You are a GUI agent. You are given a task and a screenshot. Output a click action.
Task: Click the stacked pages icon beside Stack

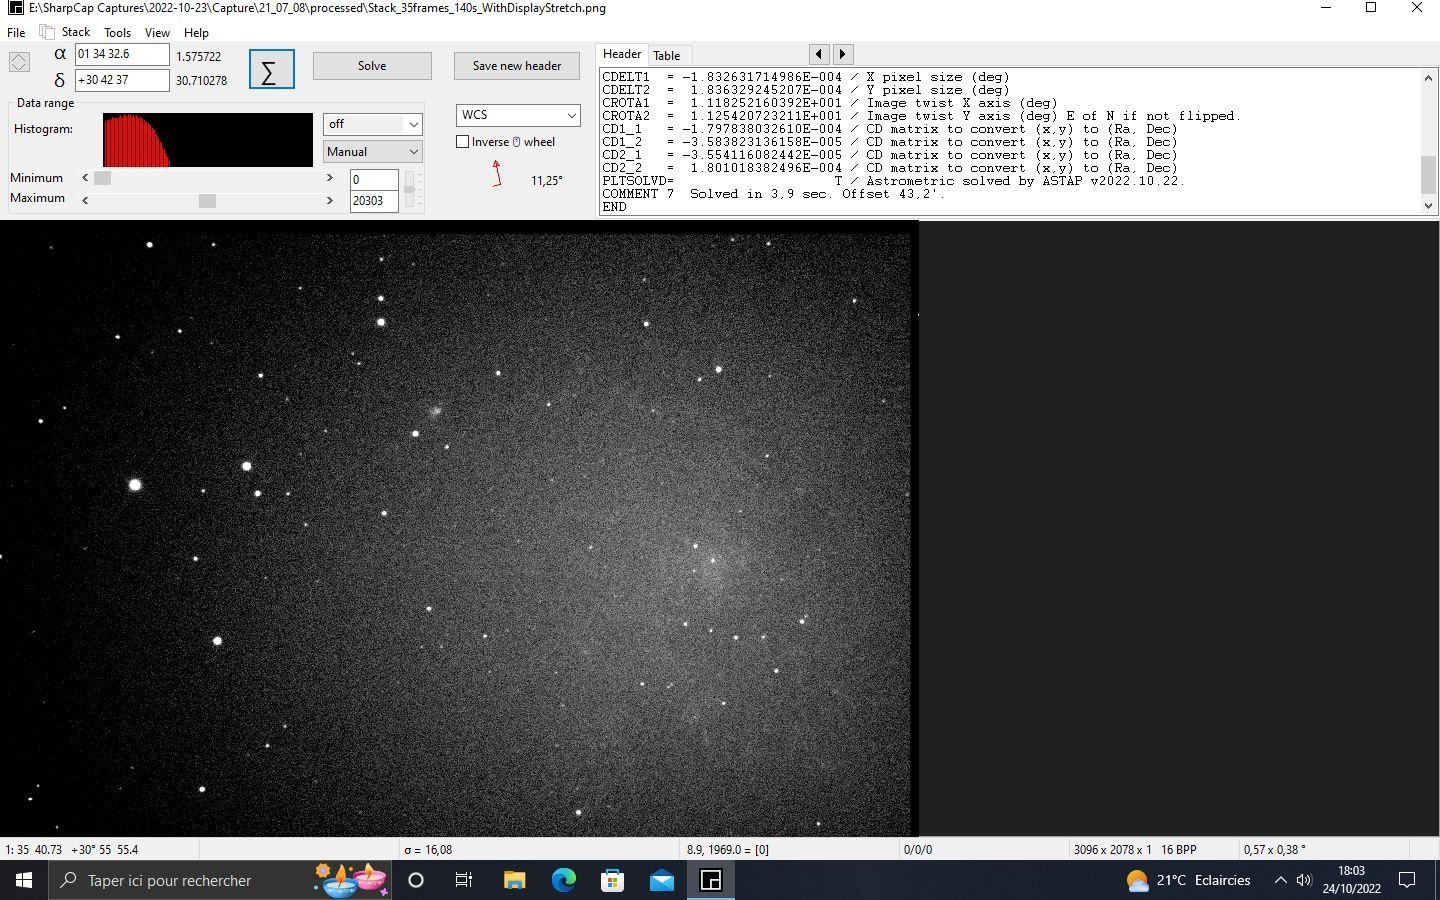pyautogui.click(x=46, y=32)
